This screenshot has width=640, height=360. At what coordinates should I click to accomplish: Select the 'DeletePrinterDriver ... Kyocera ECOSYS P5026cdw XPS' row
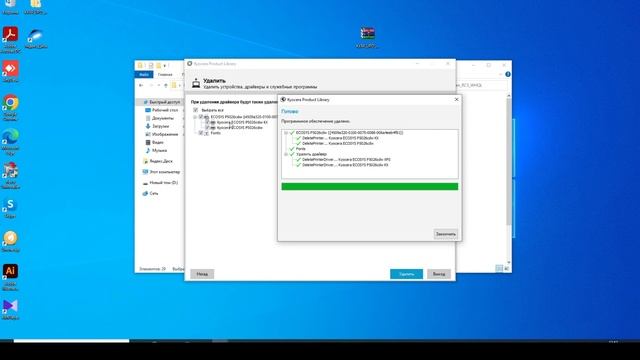point(346,160)
